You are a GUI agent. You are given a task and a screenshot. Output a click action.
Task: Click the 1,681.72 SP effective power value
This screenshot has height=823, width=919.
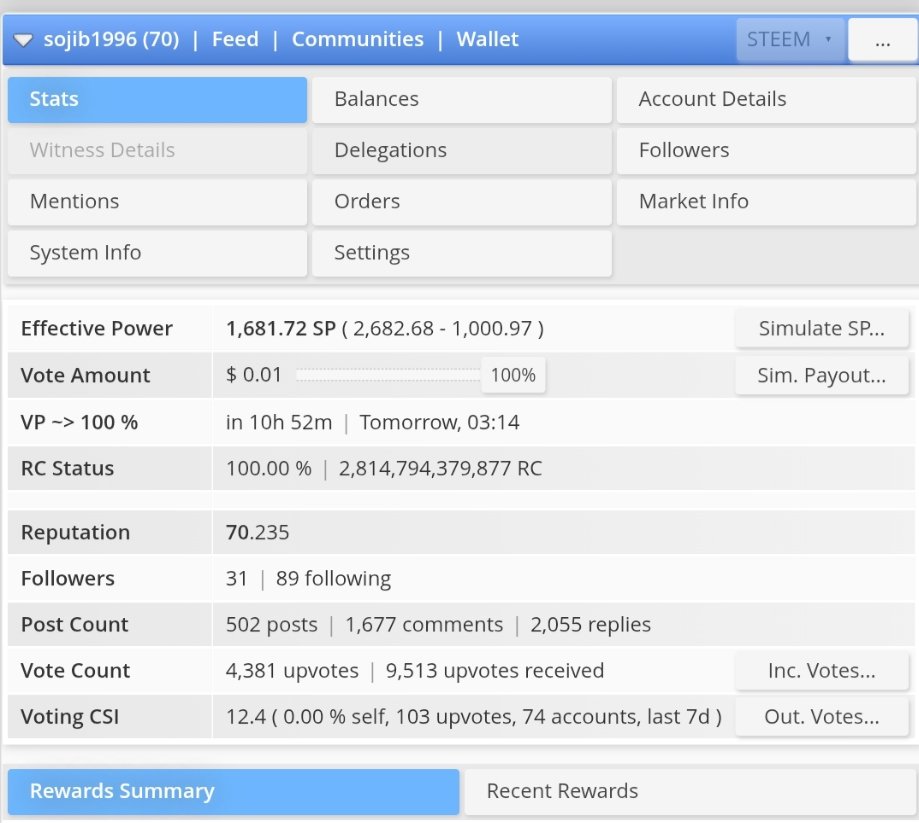pos(281,329)
